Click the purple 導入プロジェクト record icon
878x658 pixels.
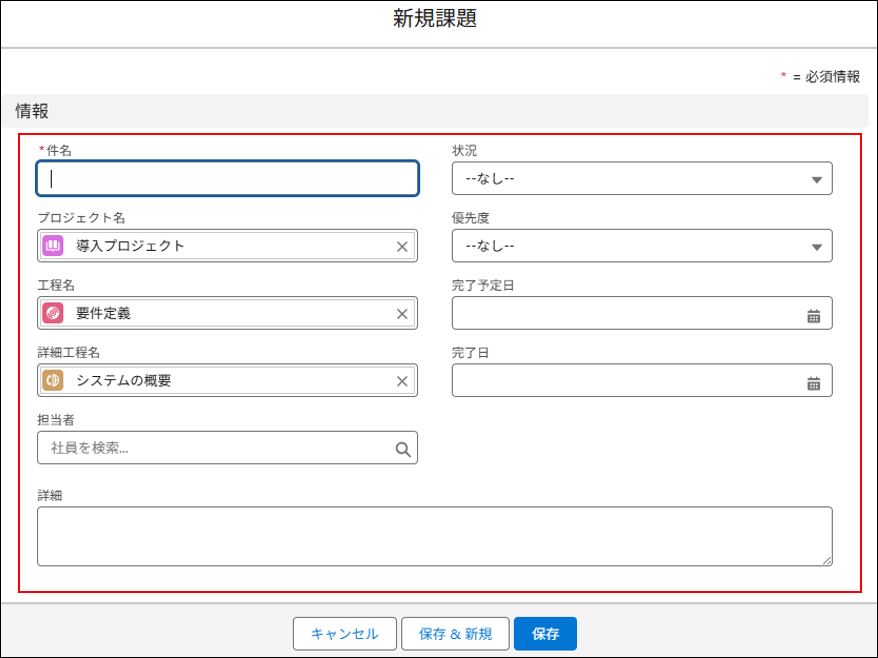(x=53, y=246)
